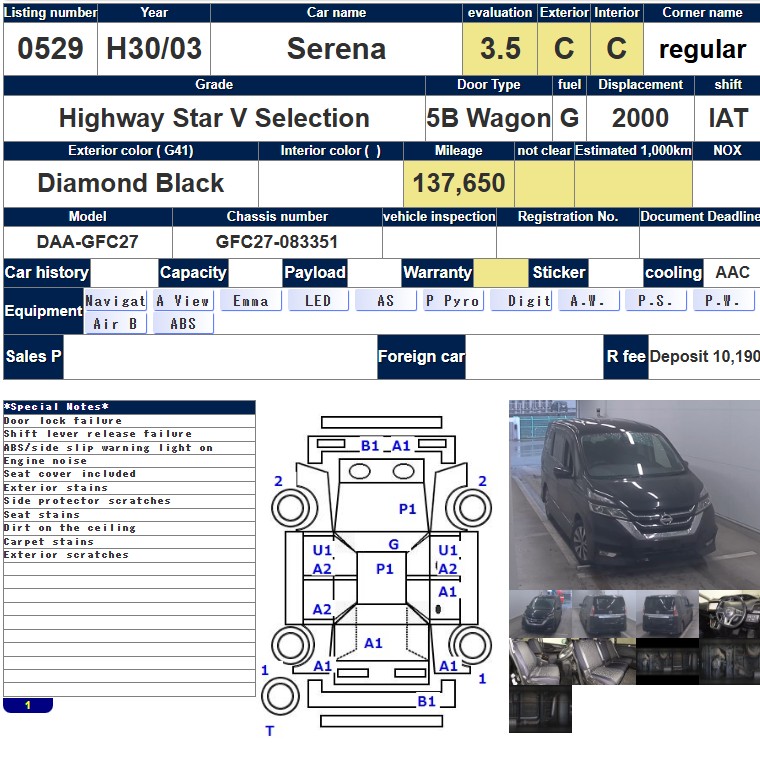Click the G mark on the windshield diagram
760x759 pixels.
[394, 544]
